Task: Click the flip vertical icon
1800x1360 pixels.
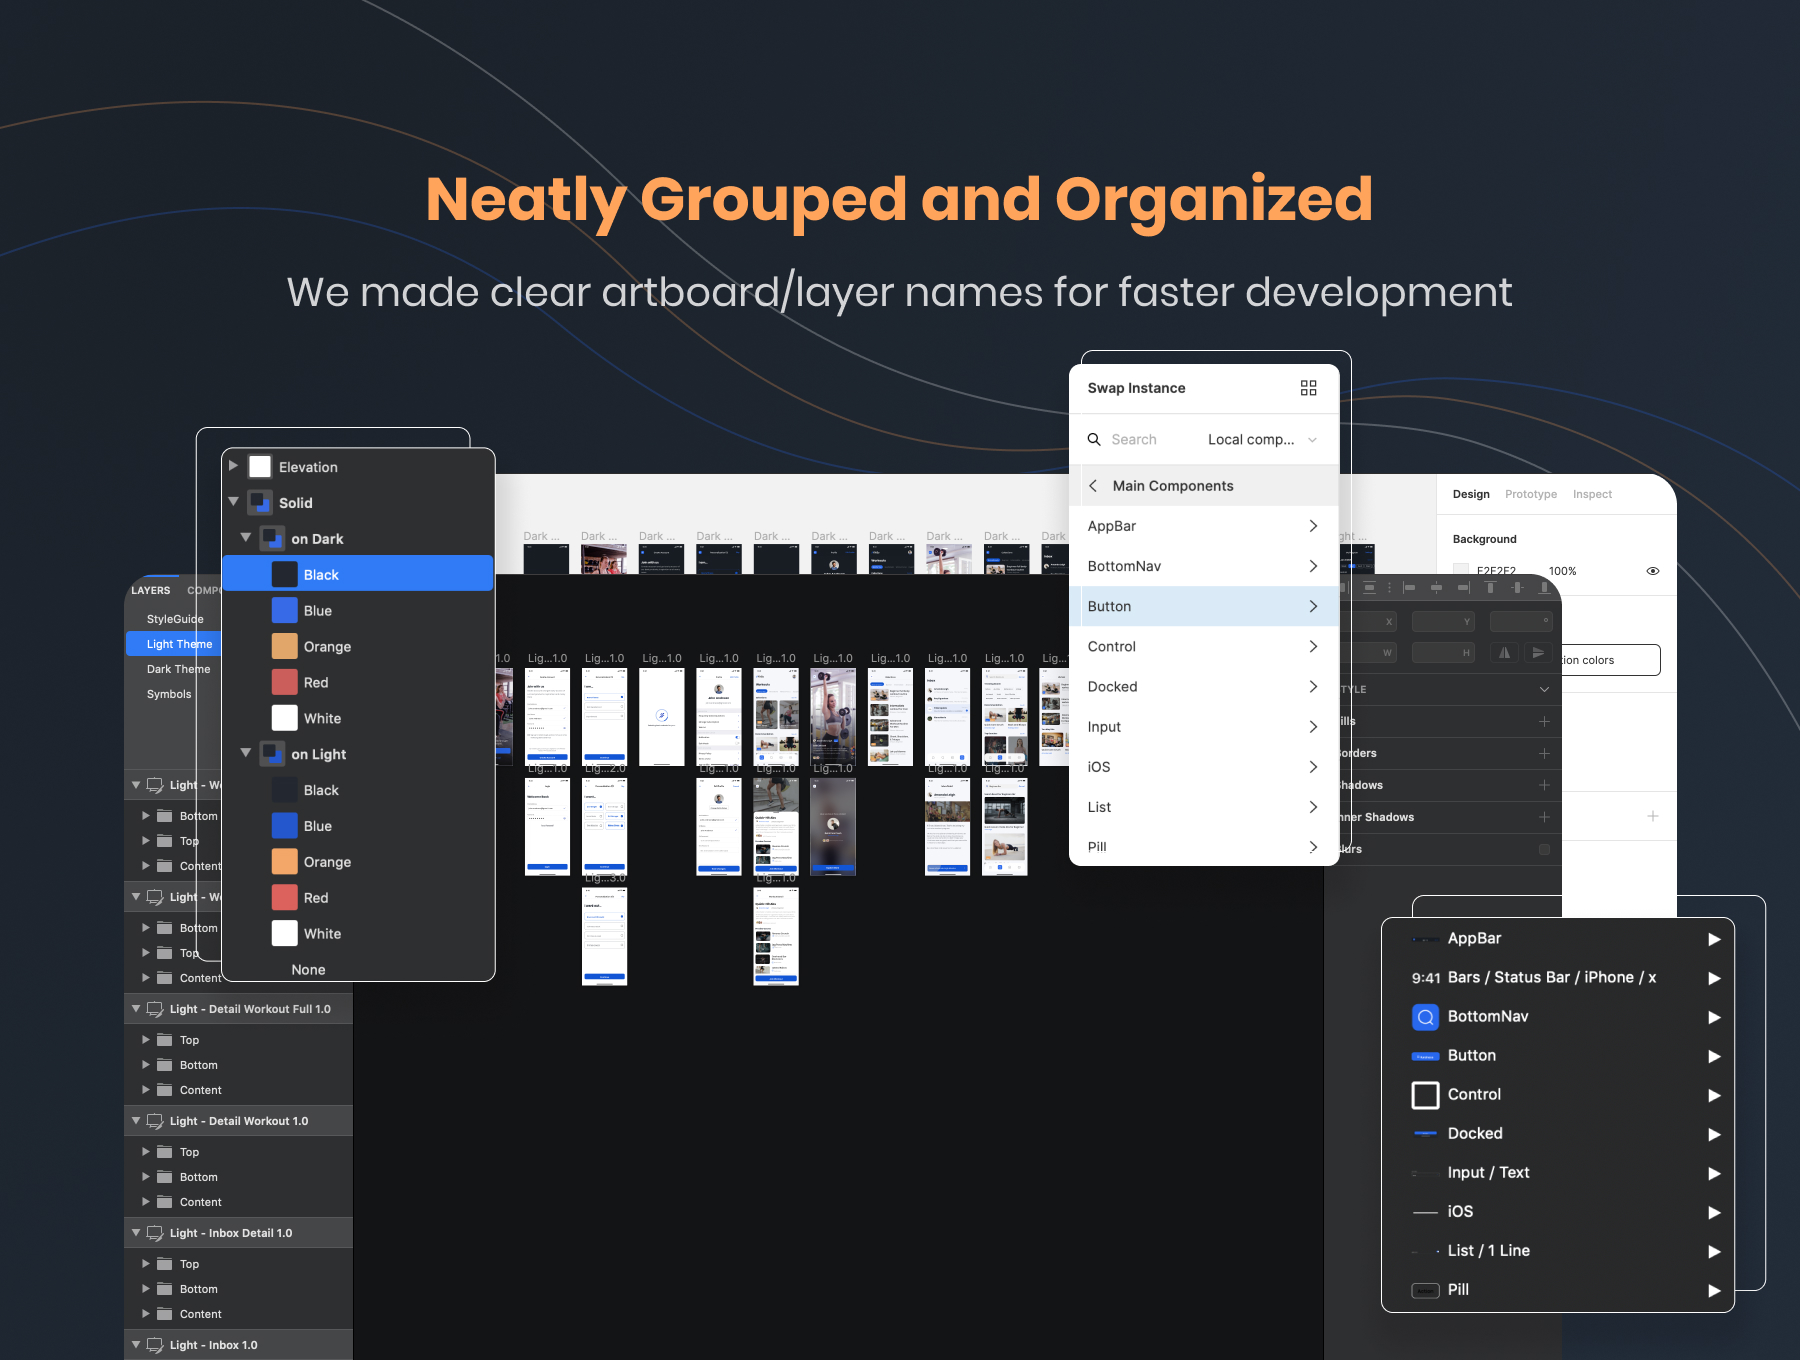Action: [x=1538, y=653]
